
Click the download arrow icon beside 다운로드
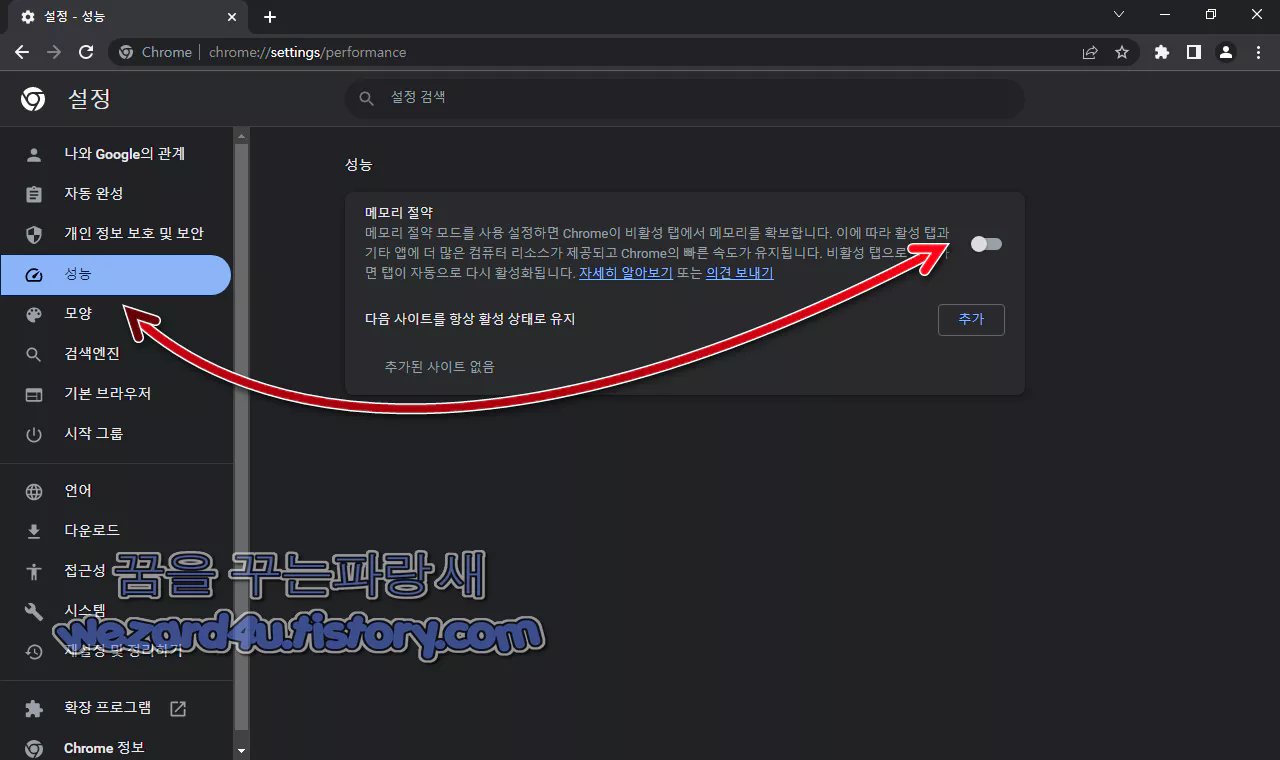(x=34, y=531)
